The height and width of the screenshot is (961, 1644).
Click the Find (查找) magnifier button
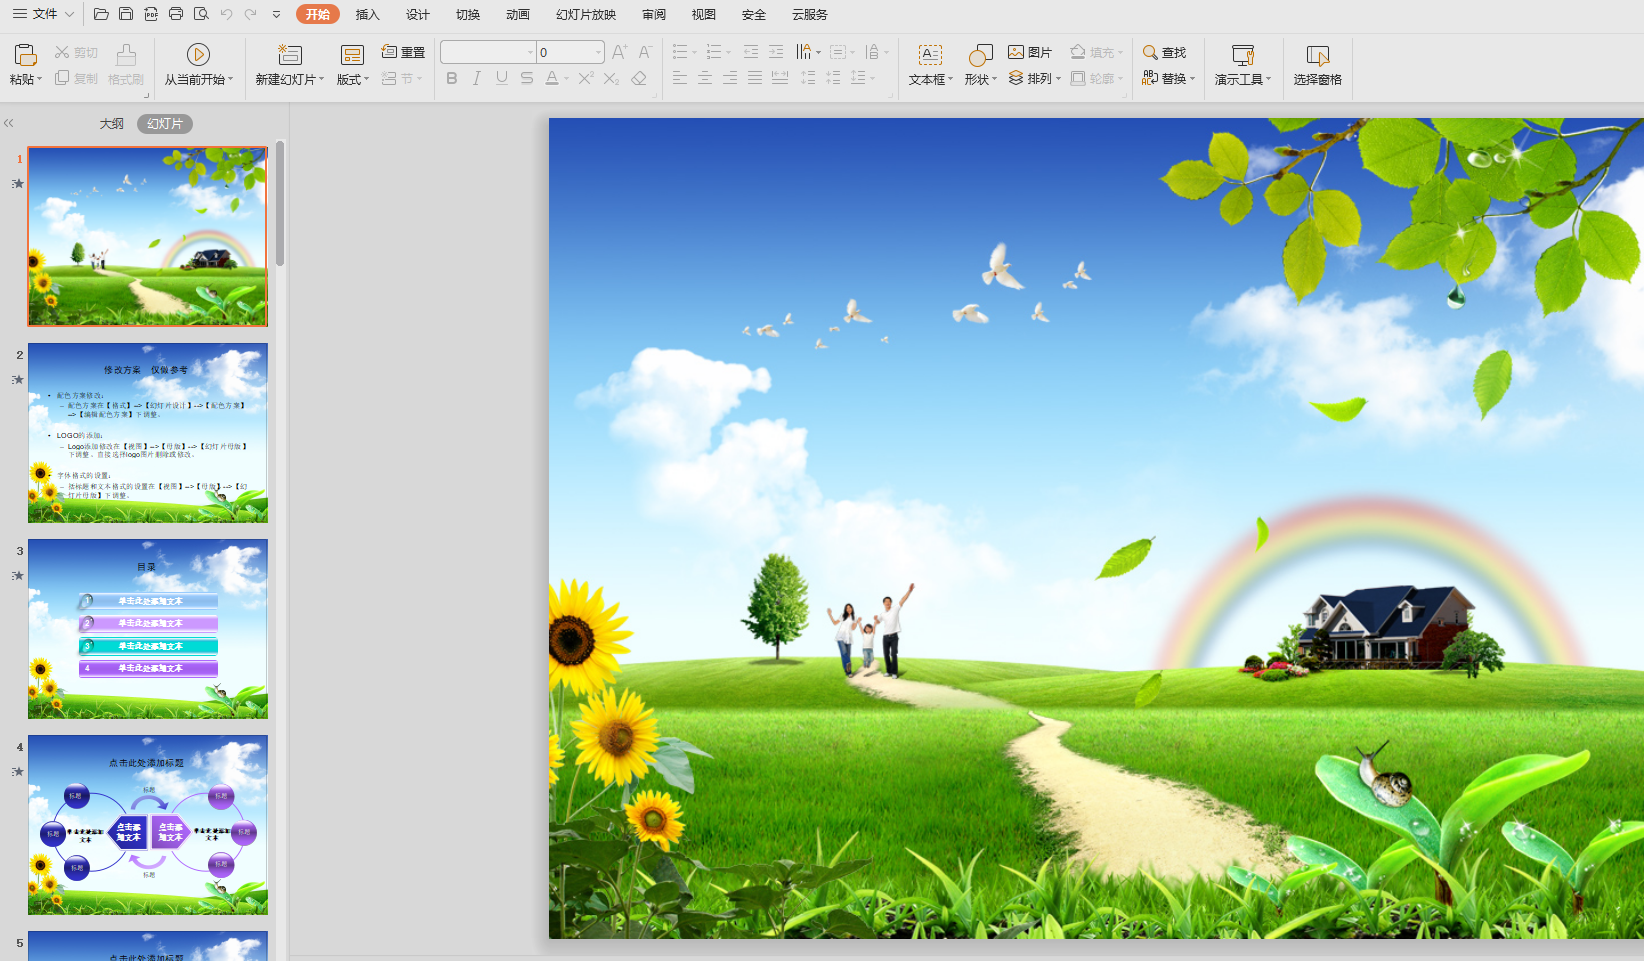[1164, 52]
